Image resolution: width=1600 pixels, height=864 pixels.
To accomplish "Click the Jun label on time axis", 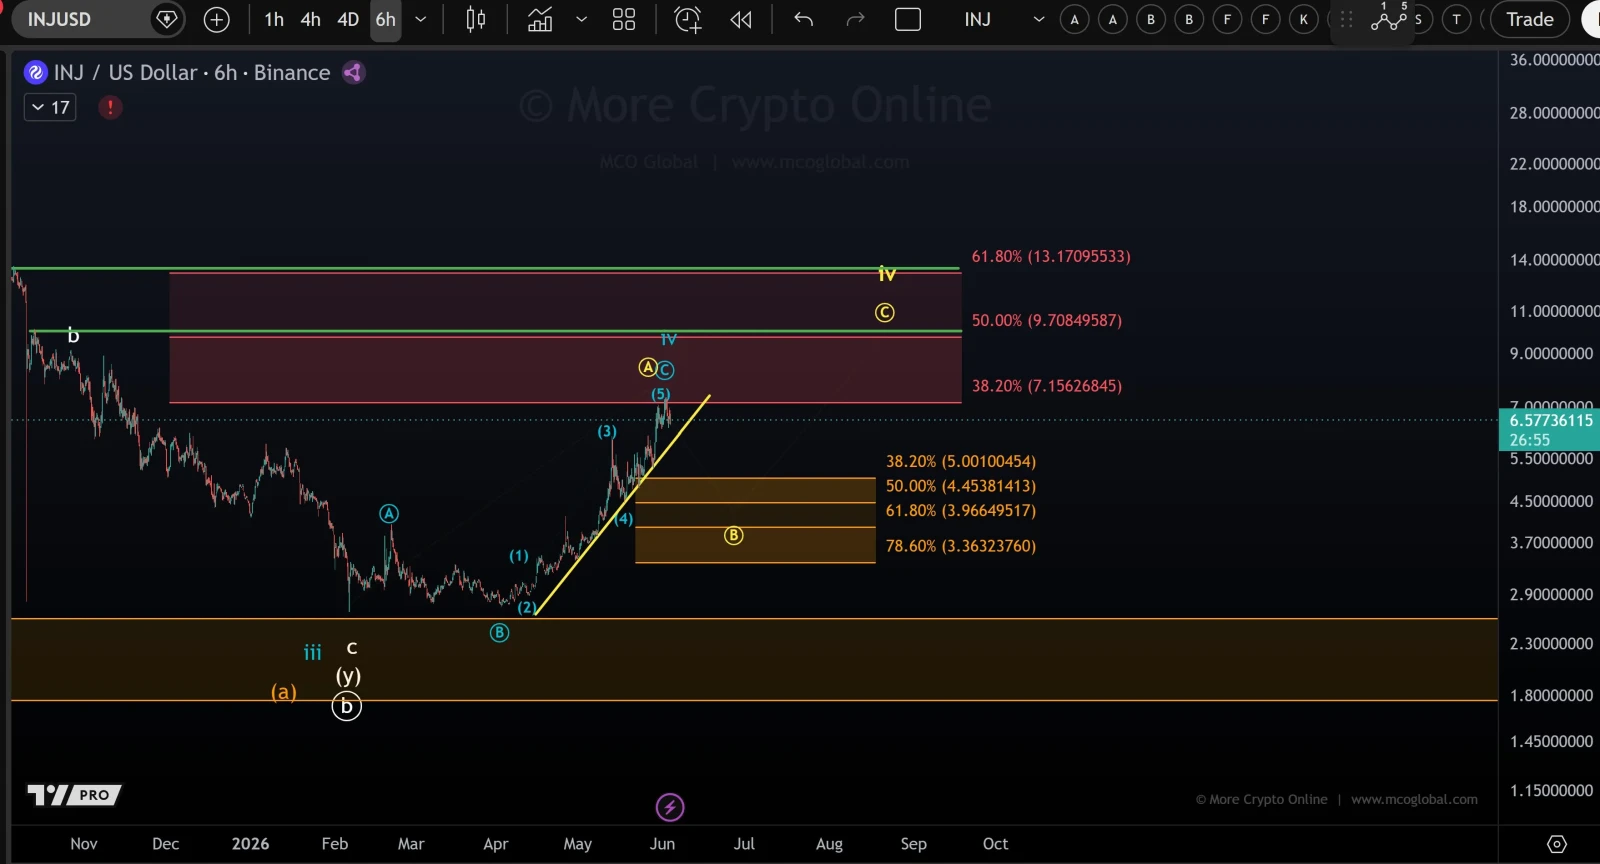I will (662, 844).
